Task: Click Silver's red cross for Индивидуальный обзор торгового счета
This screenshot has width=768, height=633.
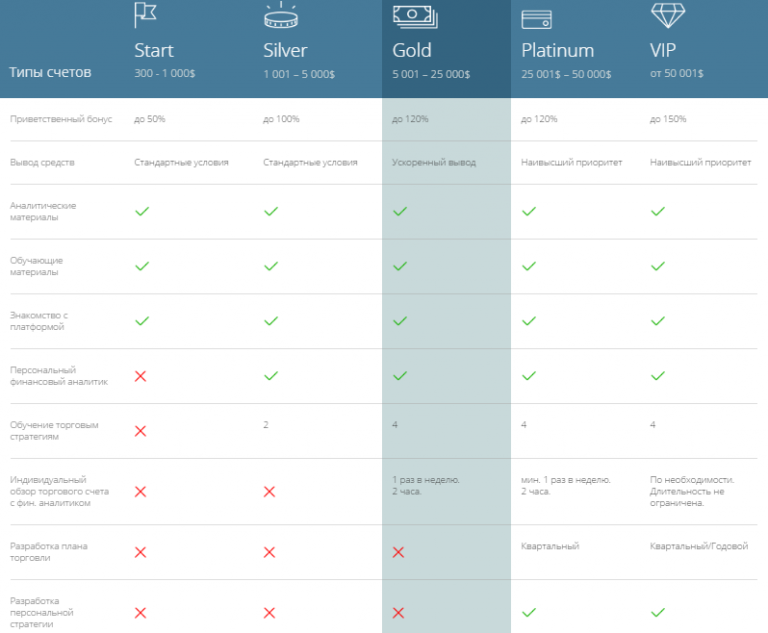Action: click(269, 492)
